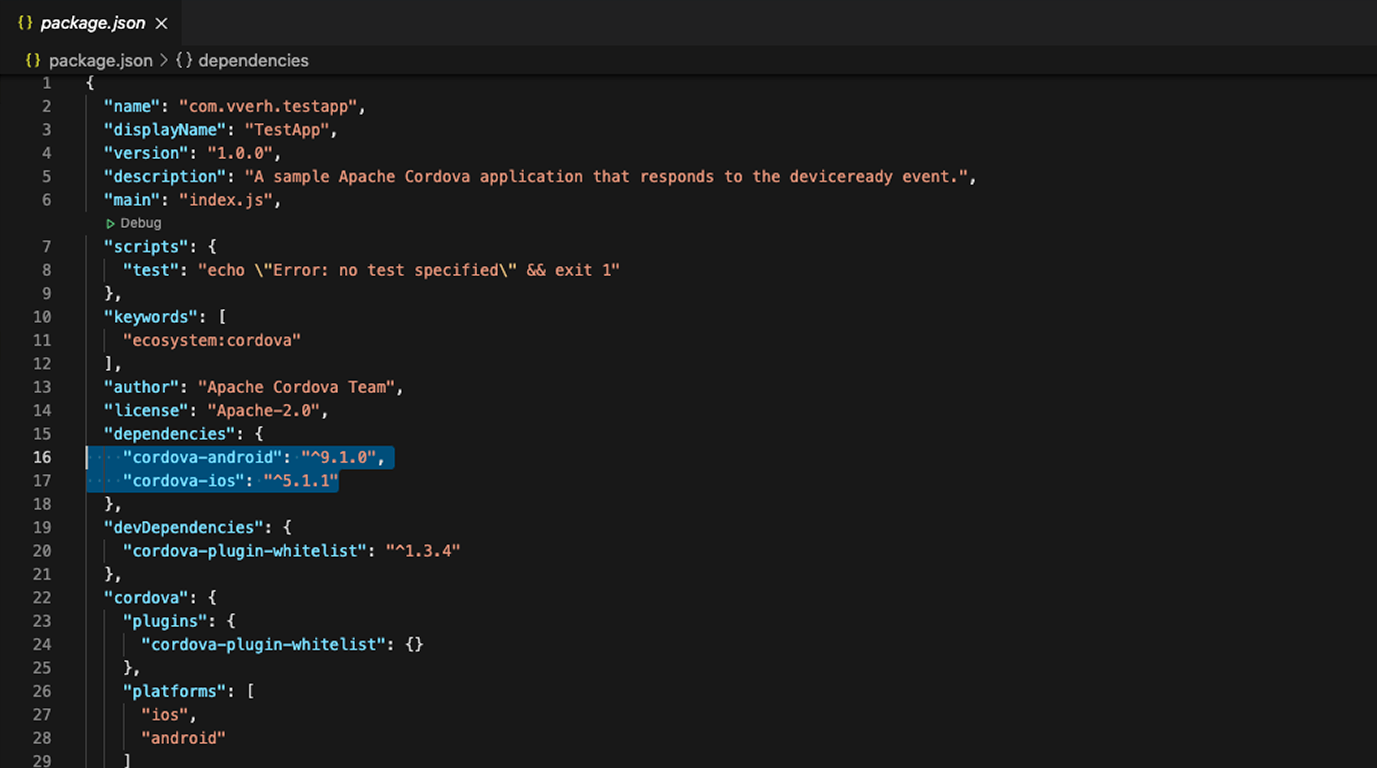1377x768 pixels.
Task: Click the play triangle icon beside Debug
Action: click(x=111, y=223)
